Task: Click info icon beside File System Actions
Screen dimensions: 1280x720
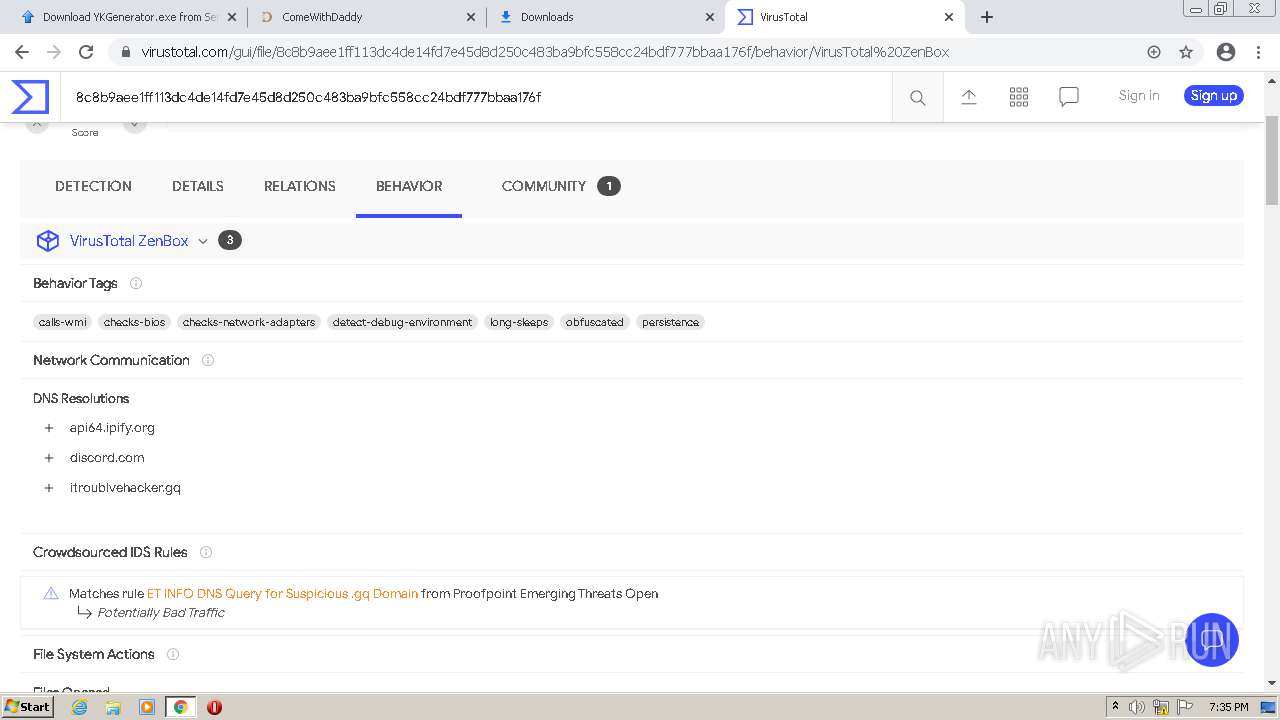Action: (x=173, y=654)
